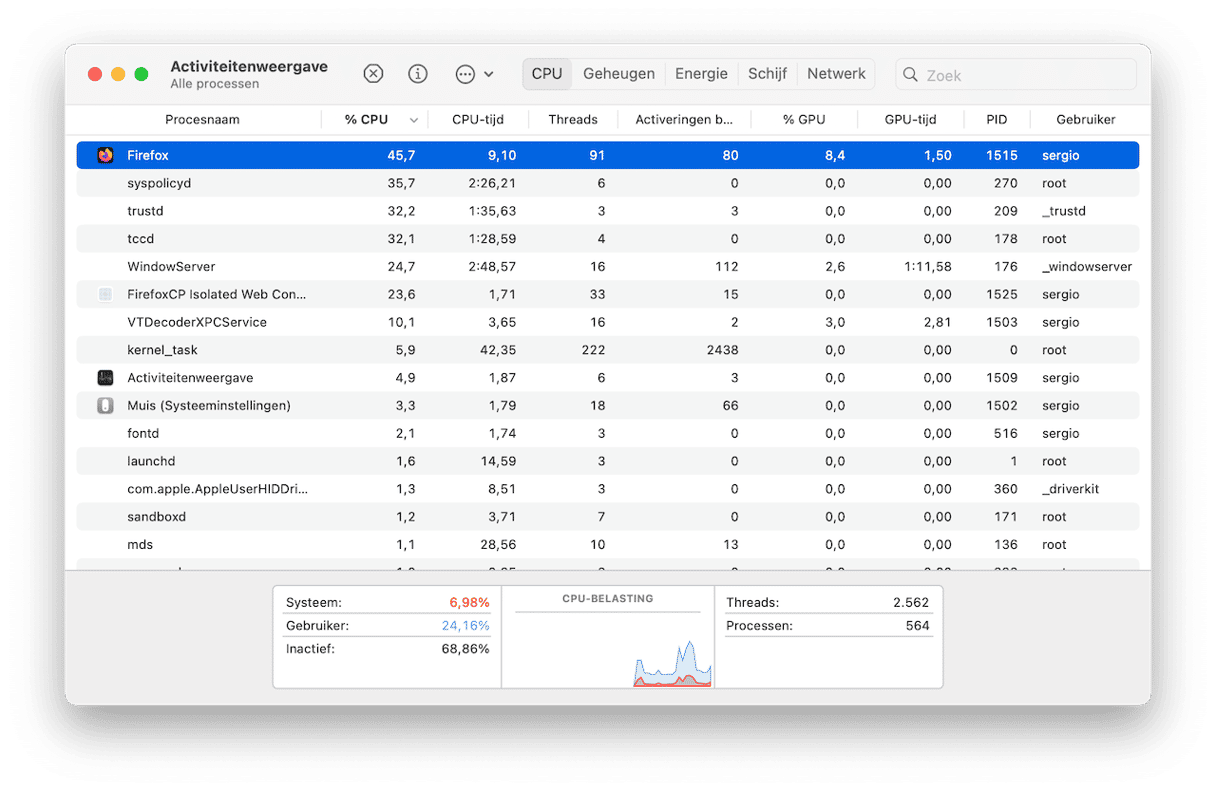Select the trustd process row
This screenshot has width=1216, height=791.
pyautogui.click(x=608, y=211)
